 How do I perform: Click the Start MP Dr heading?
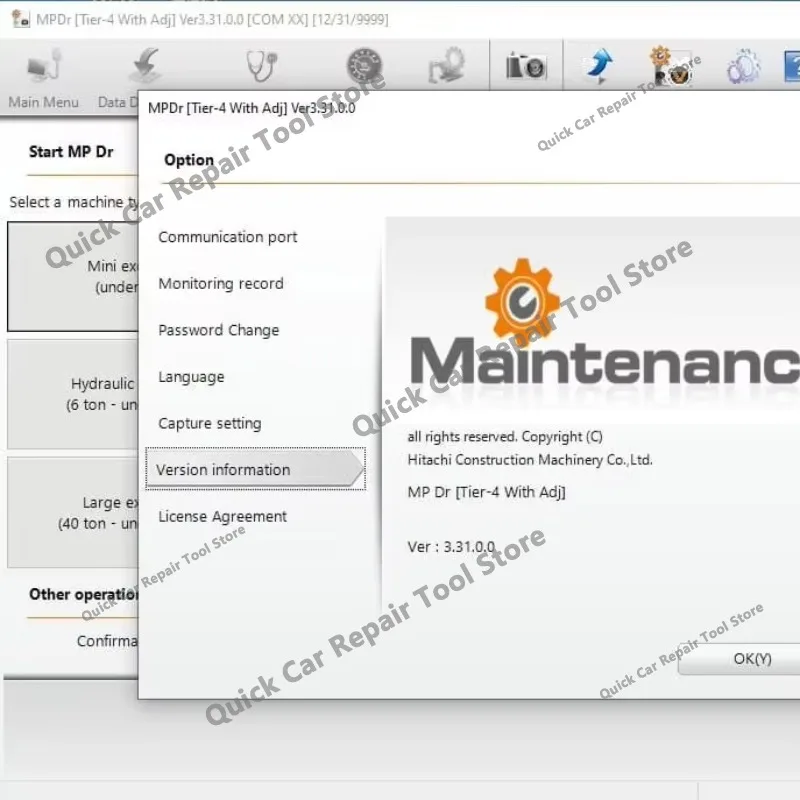point(71,152)
